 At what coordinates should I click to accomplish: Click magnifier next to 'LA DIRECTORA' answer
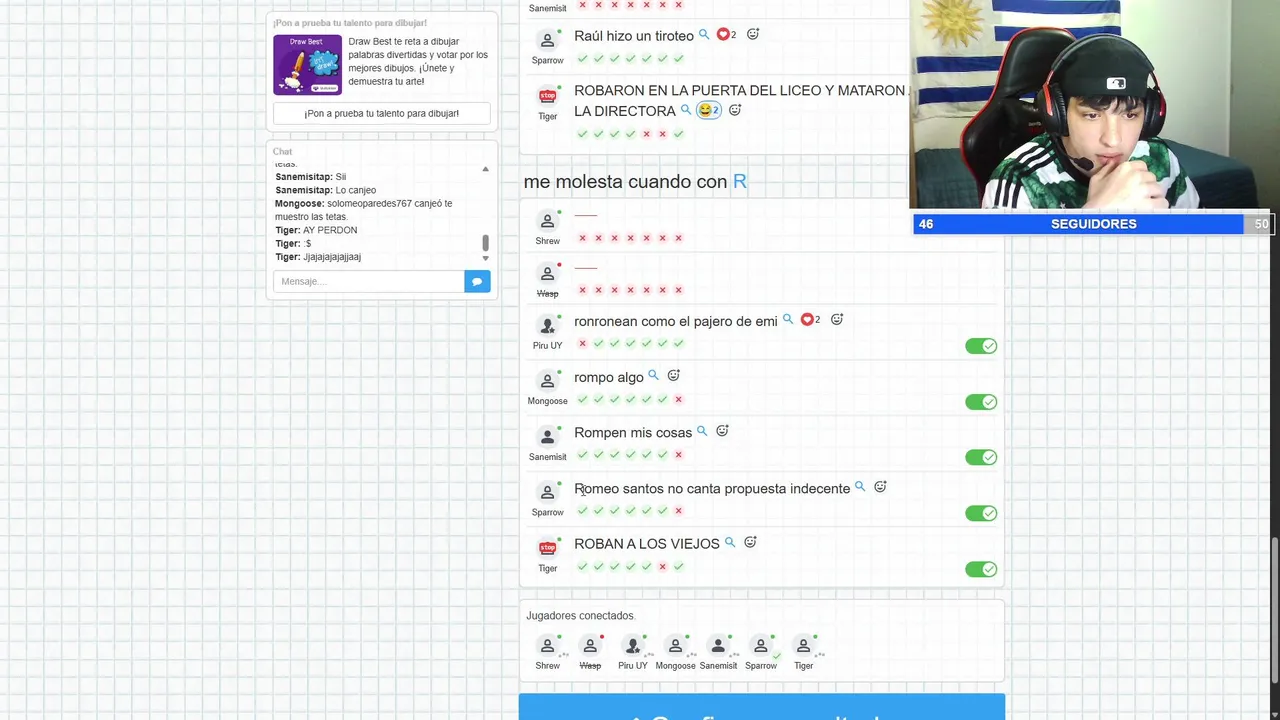pos(686,110)
